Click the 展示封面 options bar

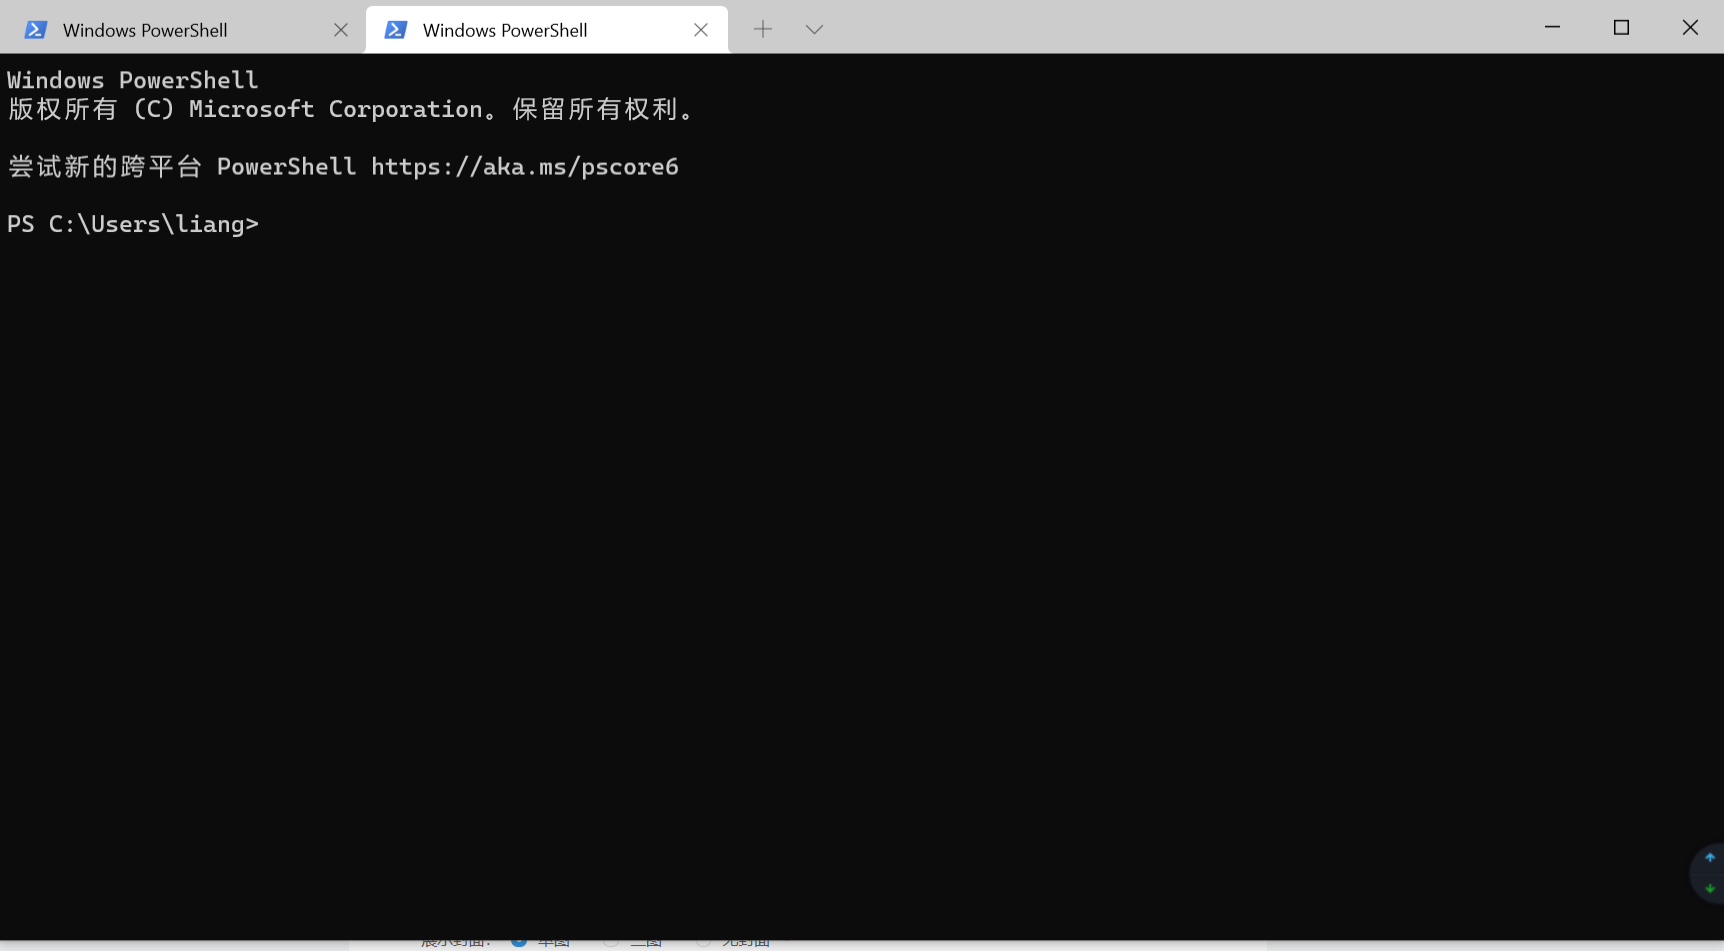(x=457, y=941)
